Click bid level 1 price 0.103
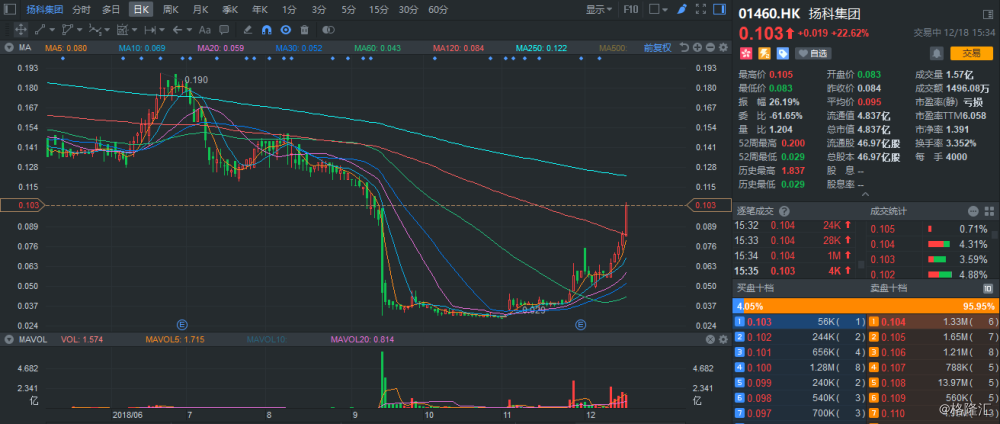The height and width of the screenshot is (424, 1000). coord(758,323)
